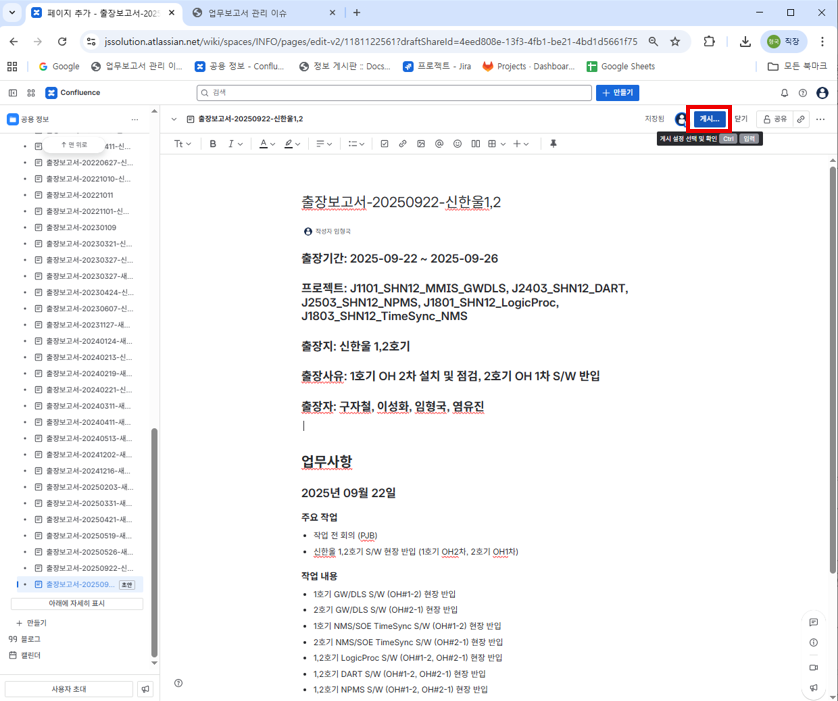Click the 공유 share button
This screenshot has height=701, width=838.
774,119
